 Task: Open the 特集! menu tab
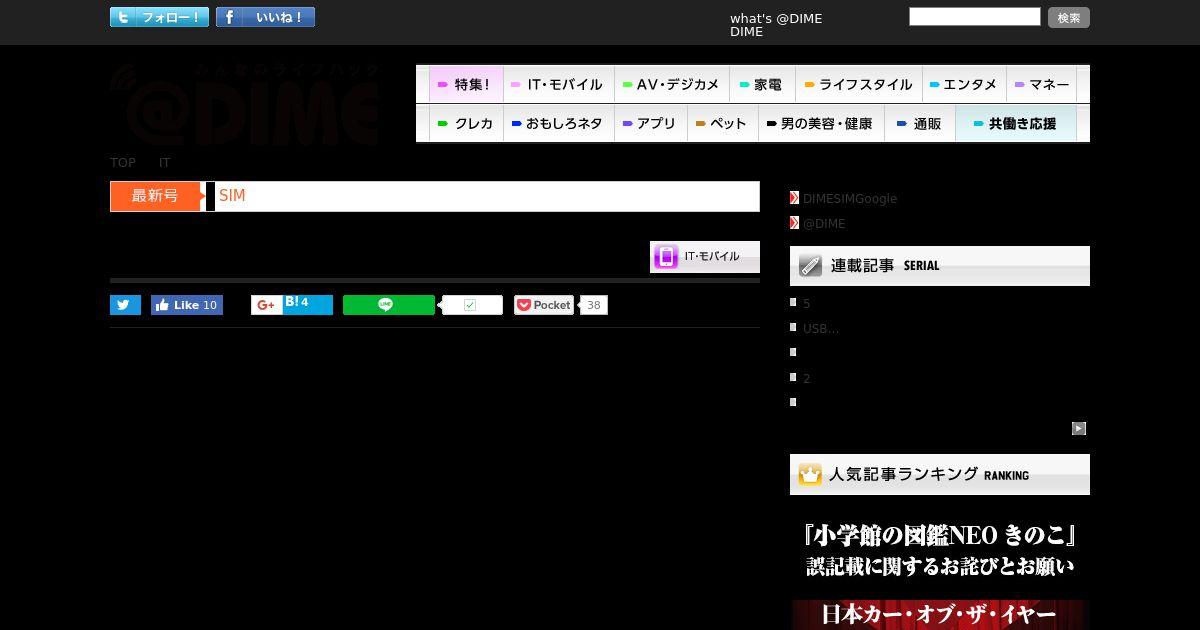click(466, 85)
